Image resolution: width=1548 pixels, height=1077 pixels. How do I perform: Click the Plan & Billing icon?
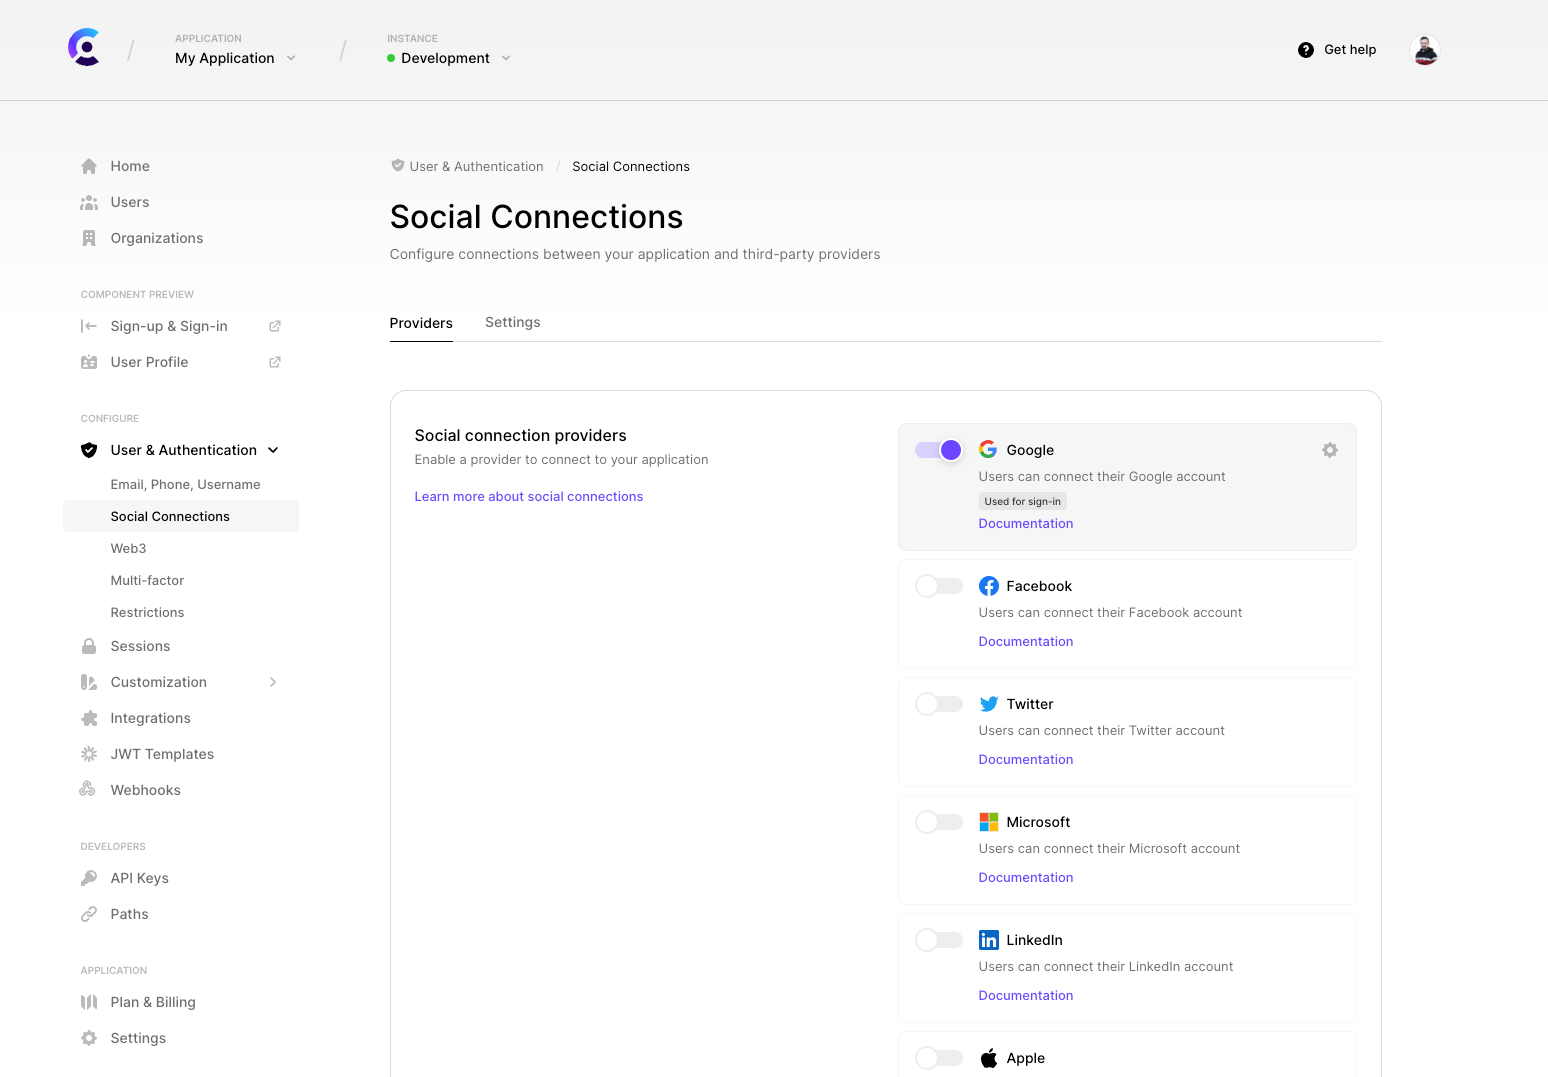(89, 1002)
